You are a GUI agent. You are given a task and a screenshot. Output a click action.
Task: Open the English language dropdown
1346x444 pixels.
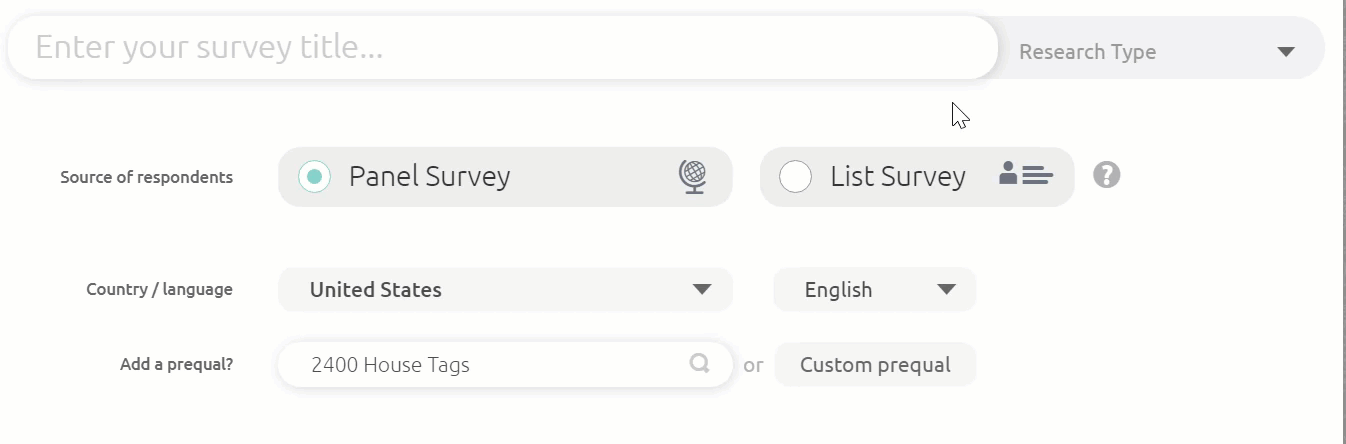click(860, 290)
